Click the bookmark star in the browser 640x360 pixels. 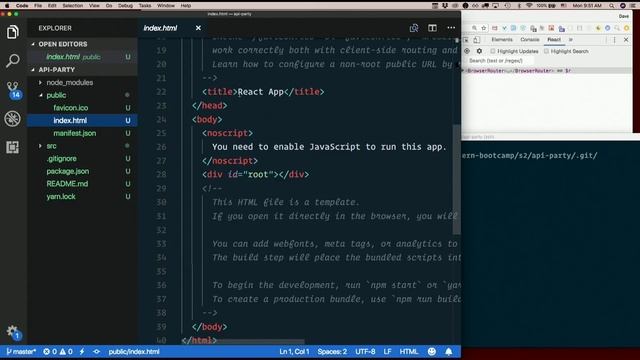click(x=484, y=28)
